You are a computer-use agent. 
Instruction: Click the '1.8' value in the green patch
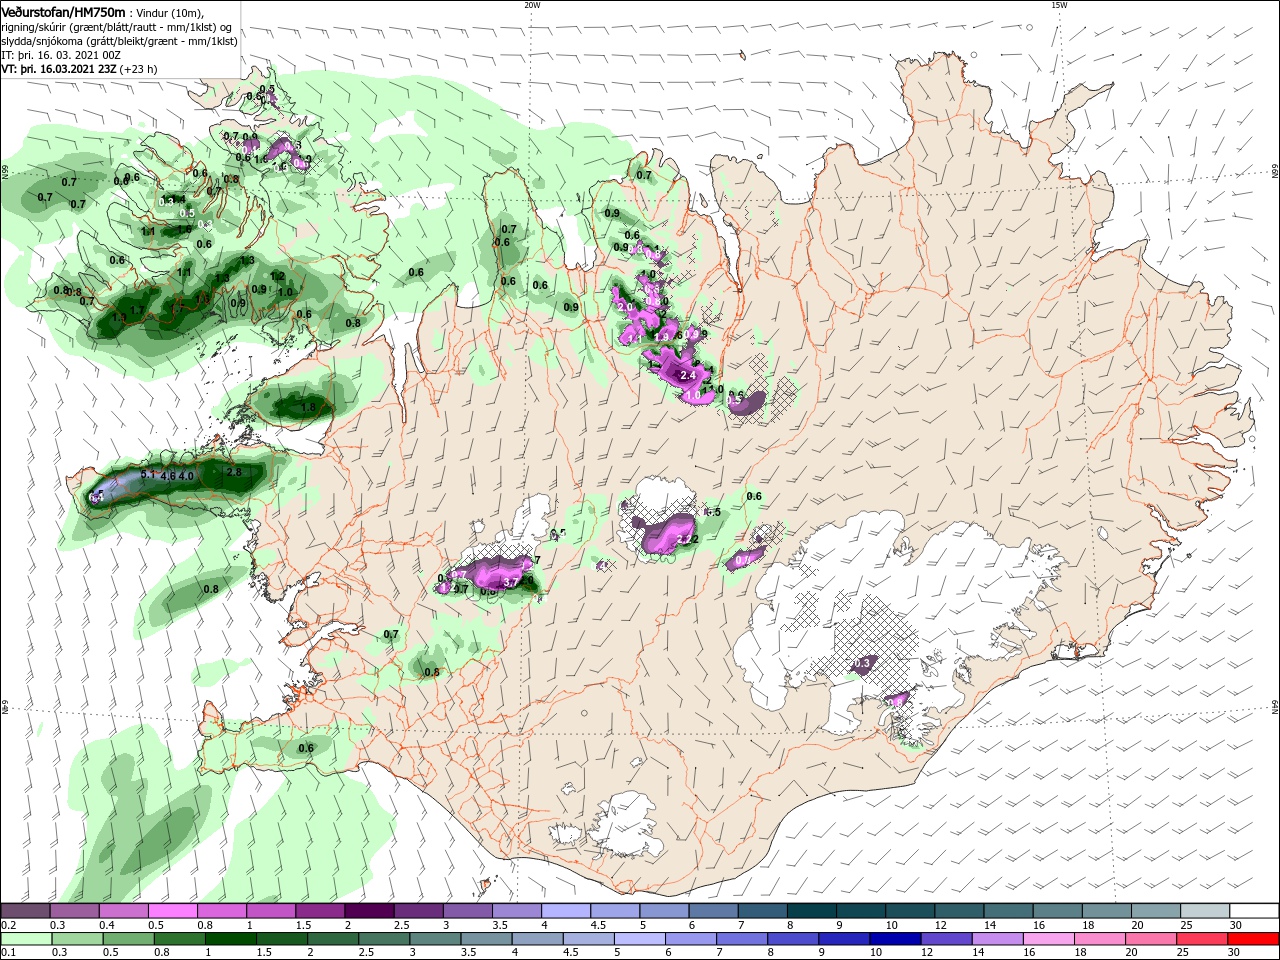coord(308,407)
